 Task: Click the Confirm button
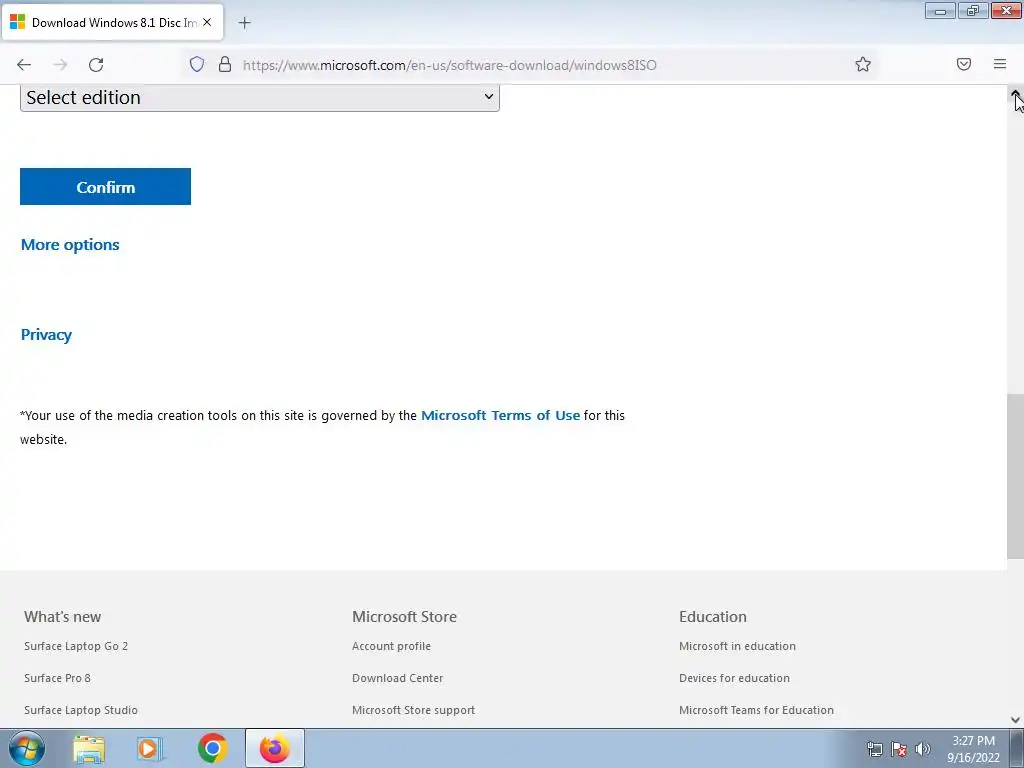tap(105, 187)
